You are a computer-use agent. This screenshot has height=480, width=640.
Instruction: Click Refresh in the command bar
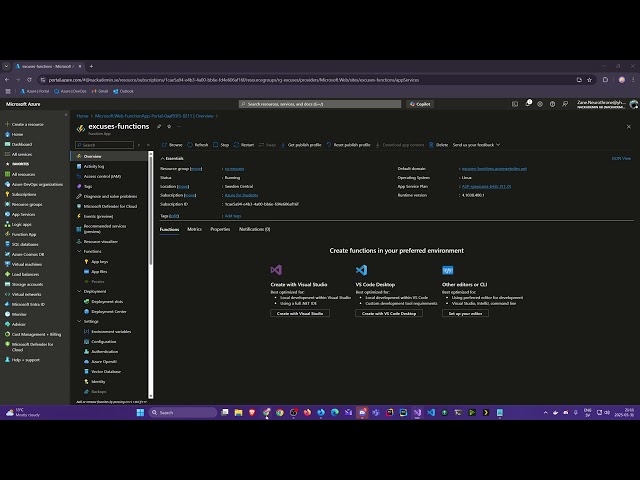(x=198, y=145)
